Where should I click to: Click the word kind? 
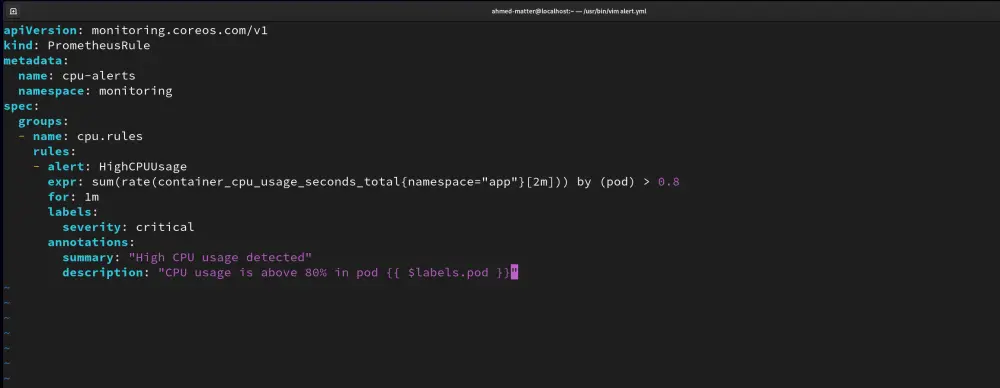(x=18, y=45)
